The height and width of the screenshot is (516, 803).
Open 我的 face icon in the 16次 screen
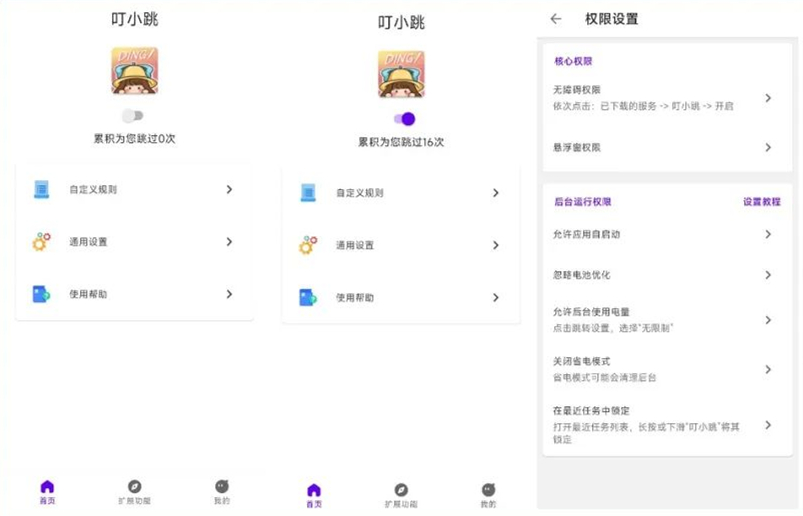click(x=489, y=490)
